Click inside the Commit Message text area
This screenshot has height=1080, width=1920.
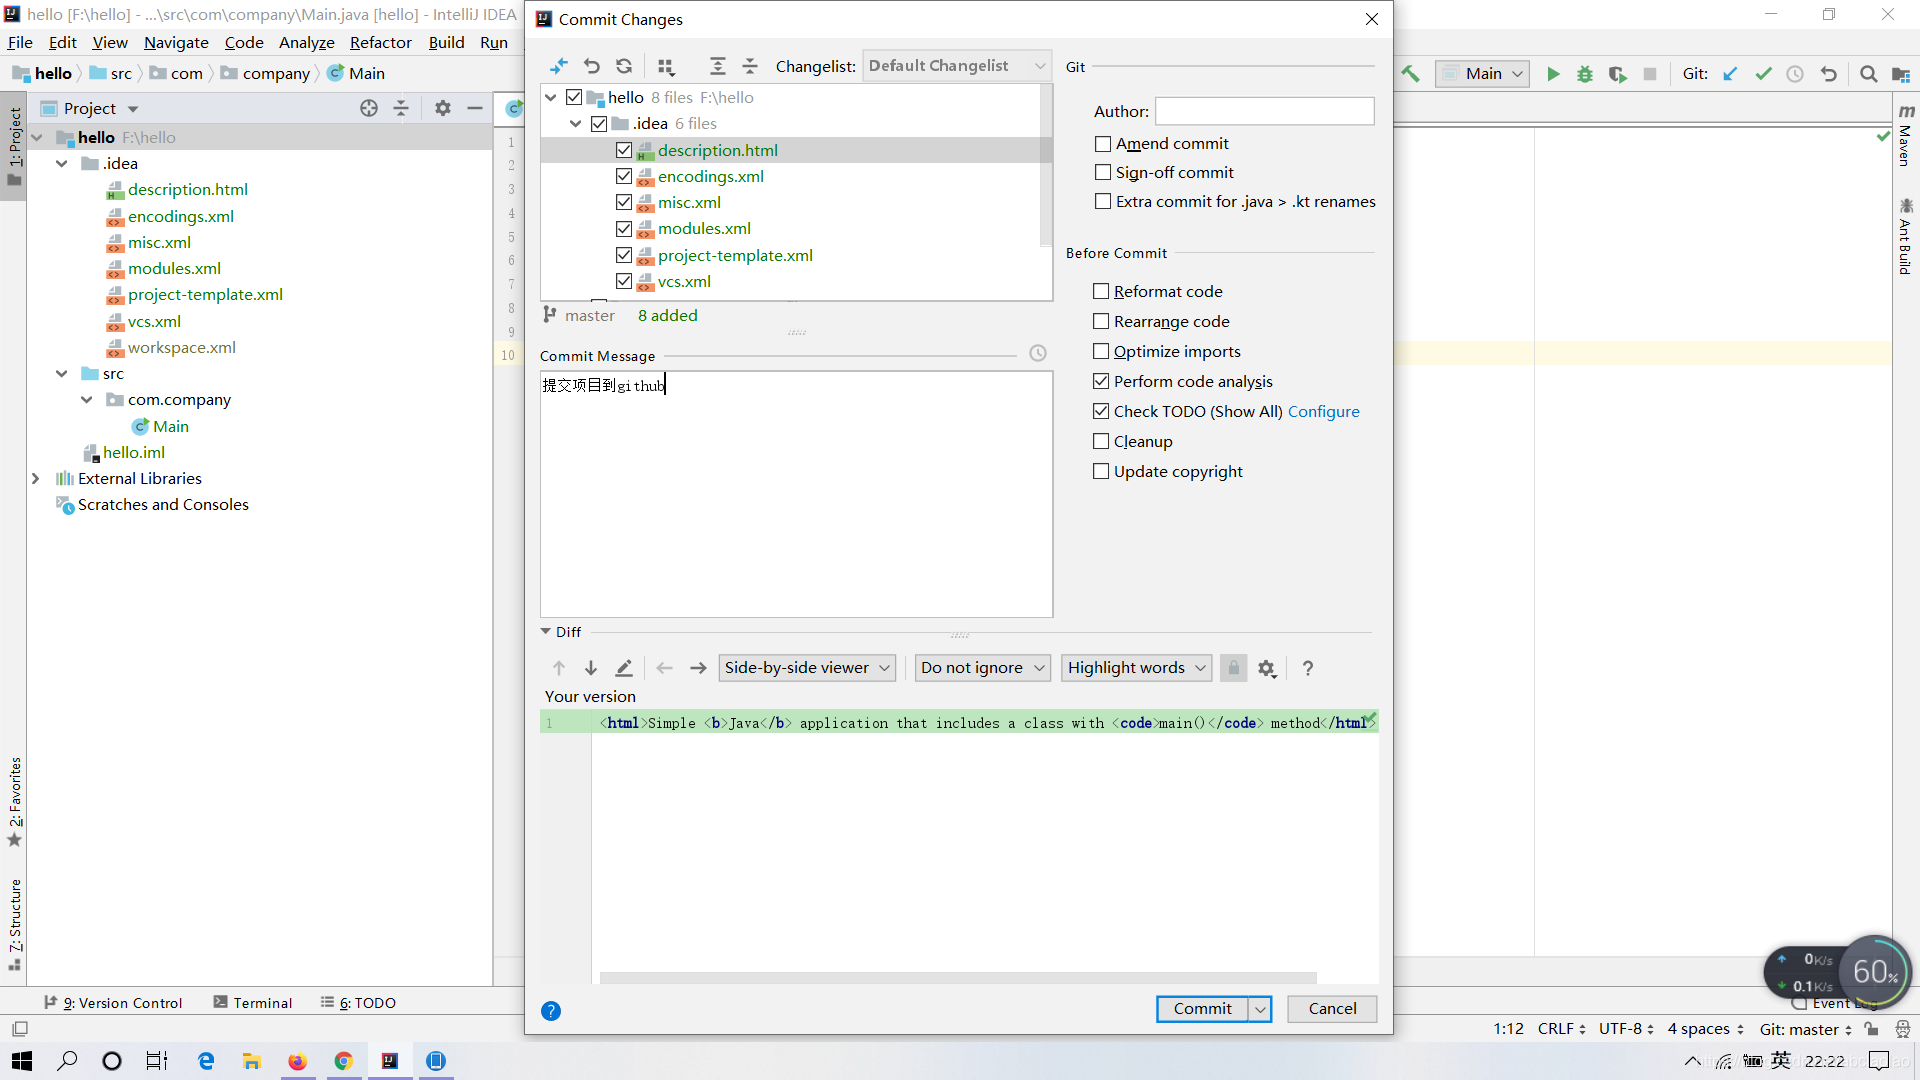pyautogui.click(x=796, y=494)
